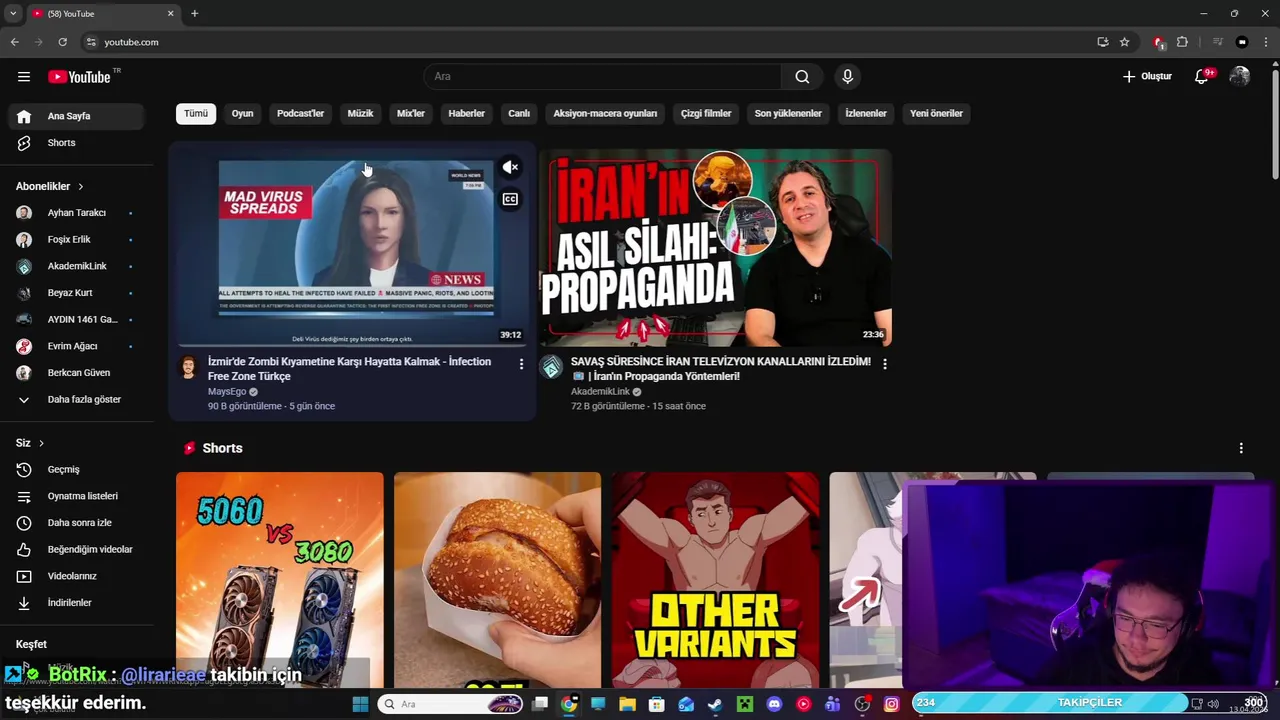Select the Müzik filter chip

(360, 113)
